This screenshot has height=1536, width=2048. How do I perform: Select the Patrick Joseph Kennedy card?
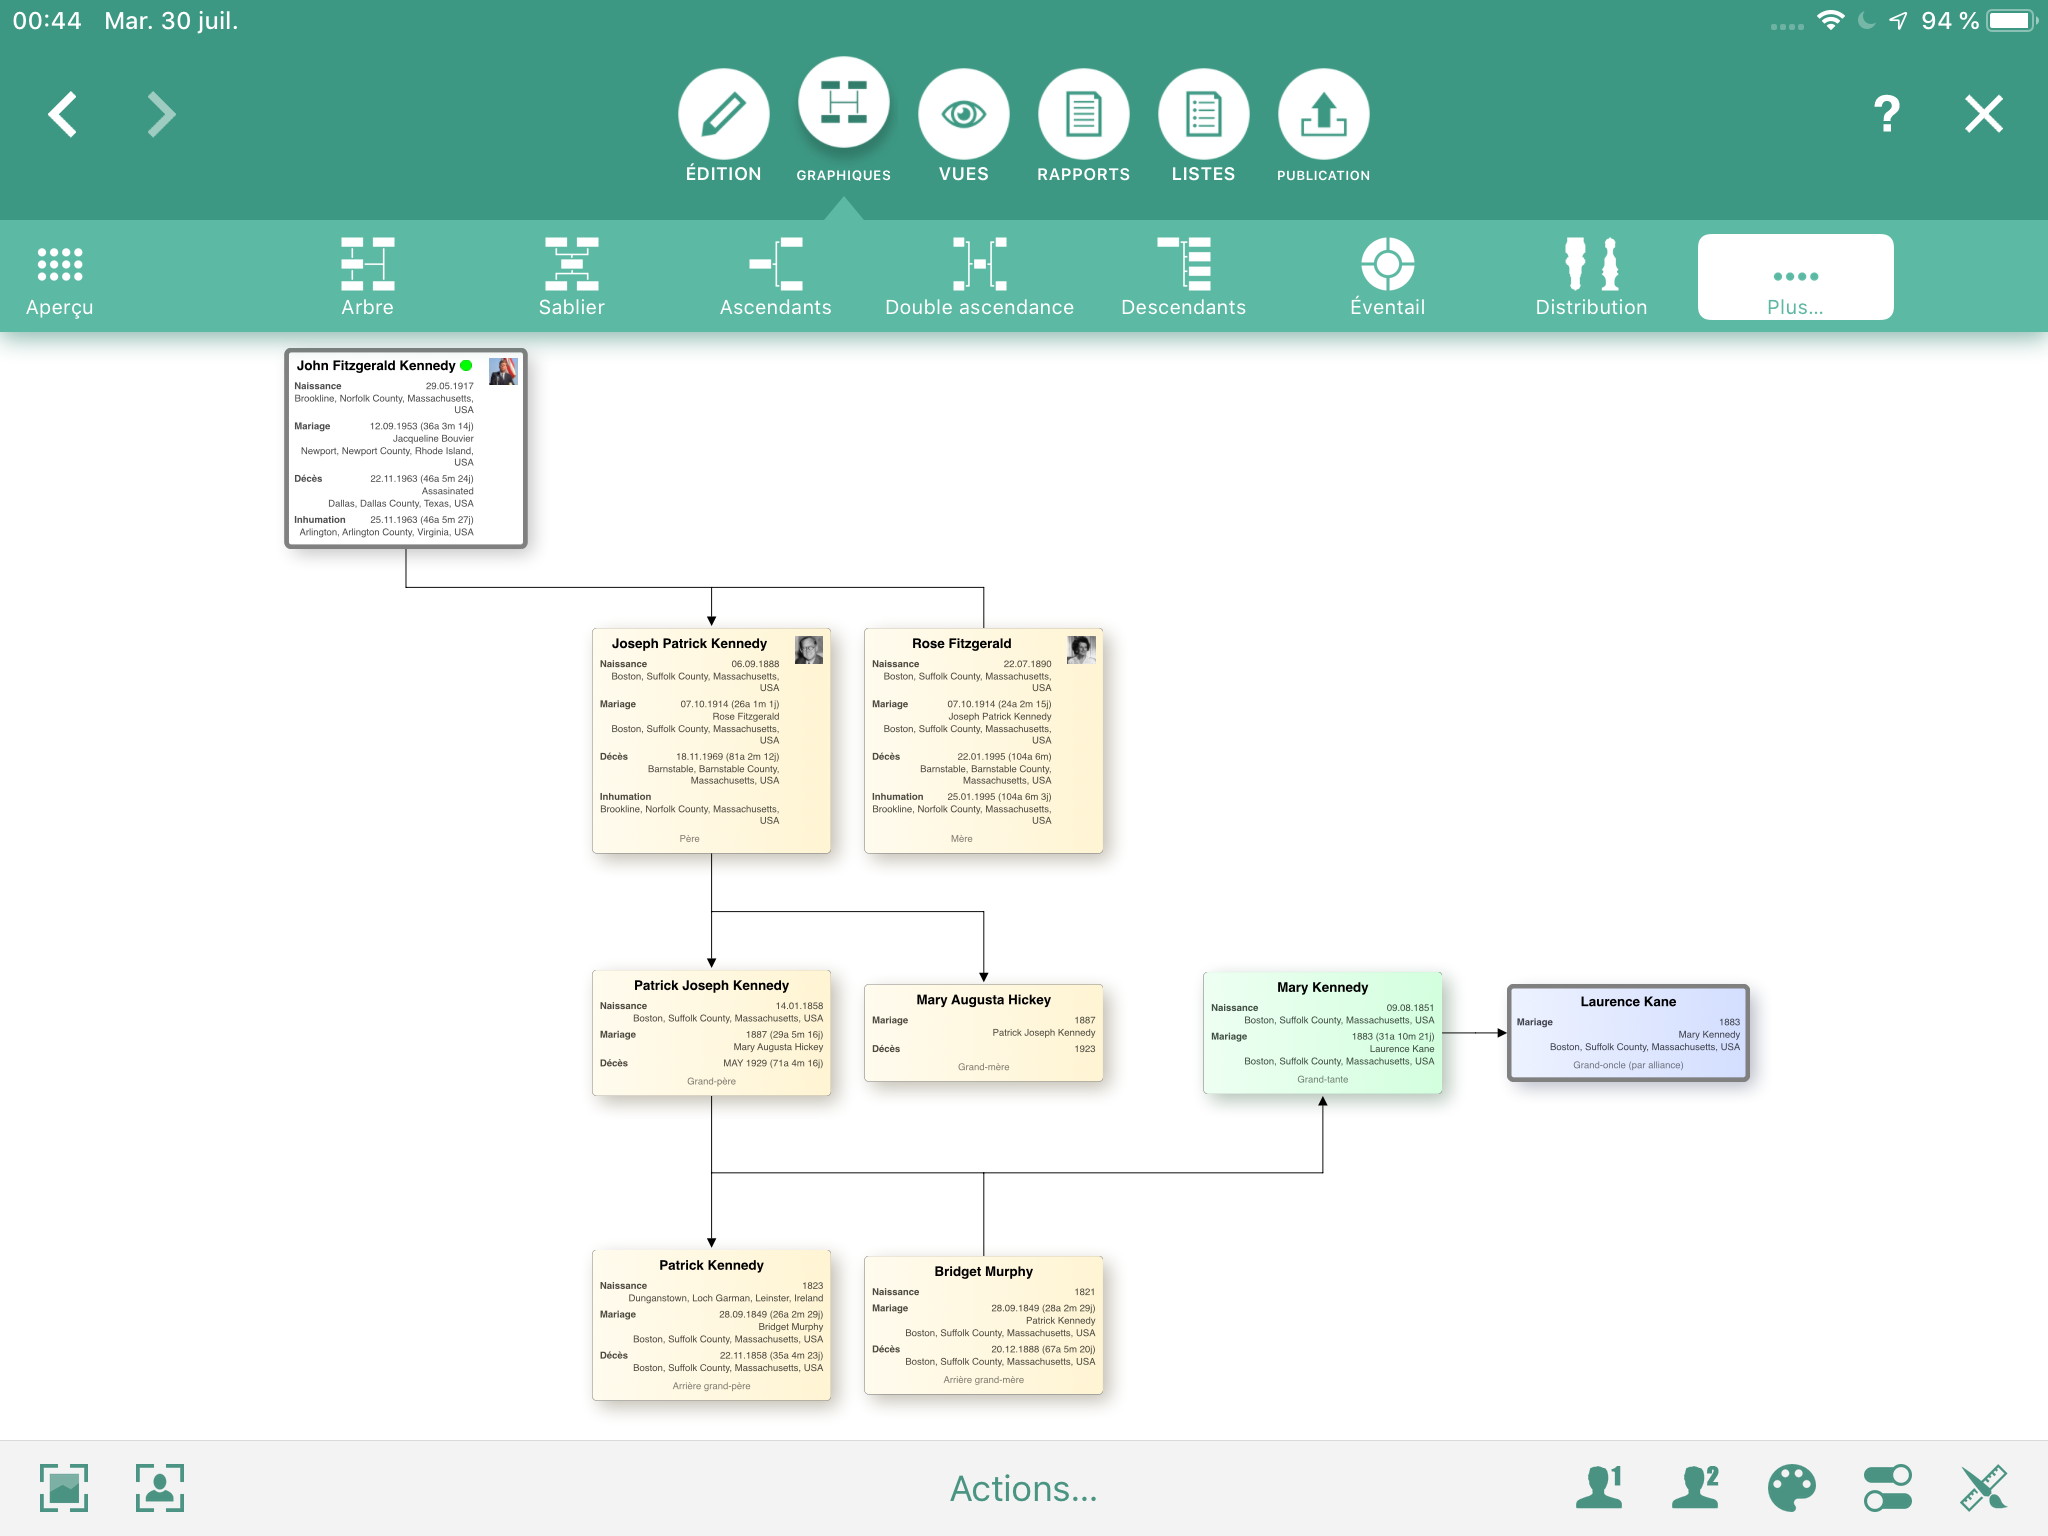711,1032
